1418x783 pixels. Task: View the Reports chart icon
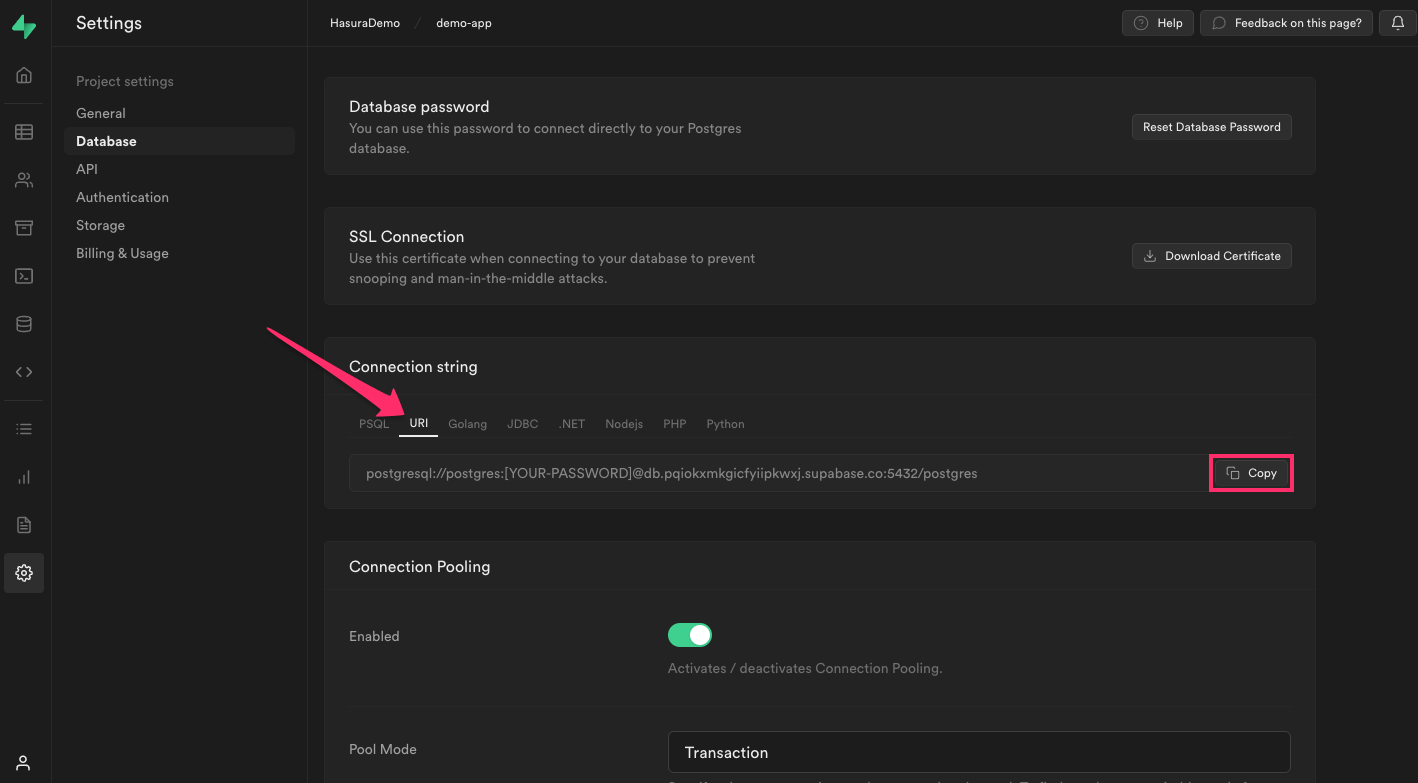pos(23,476)
